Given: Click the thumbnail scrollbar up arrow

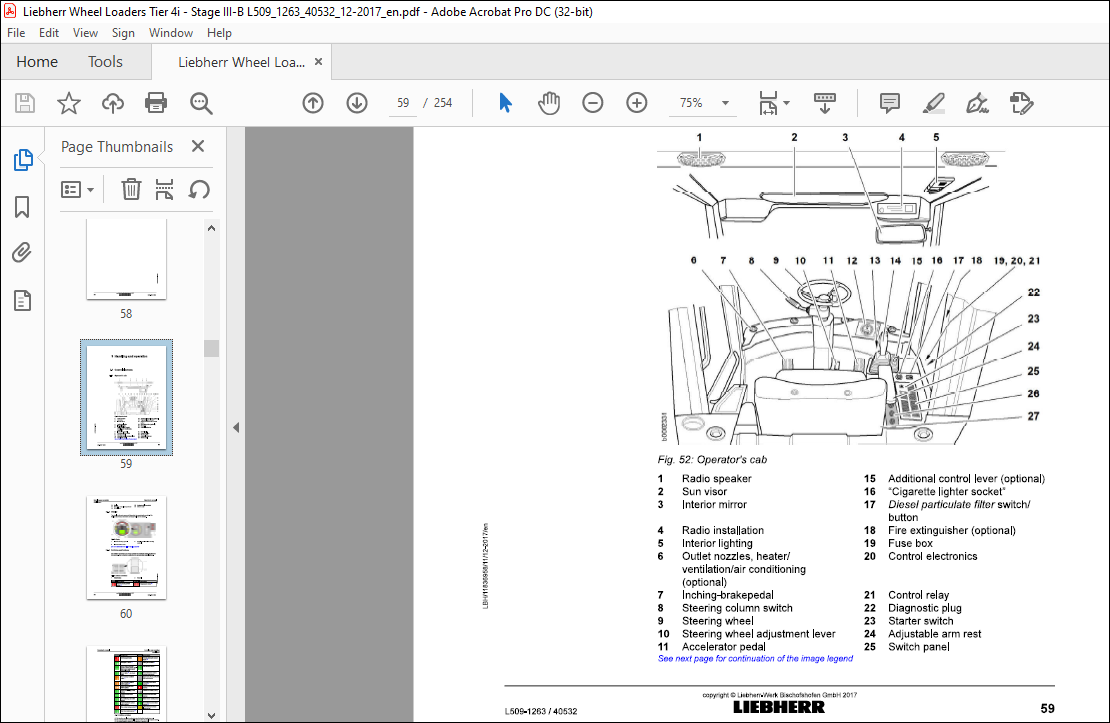Looking at the screenshot, I should tap(211, 228).
